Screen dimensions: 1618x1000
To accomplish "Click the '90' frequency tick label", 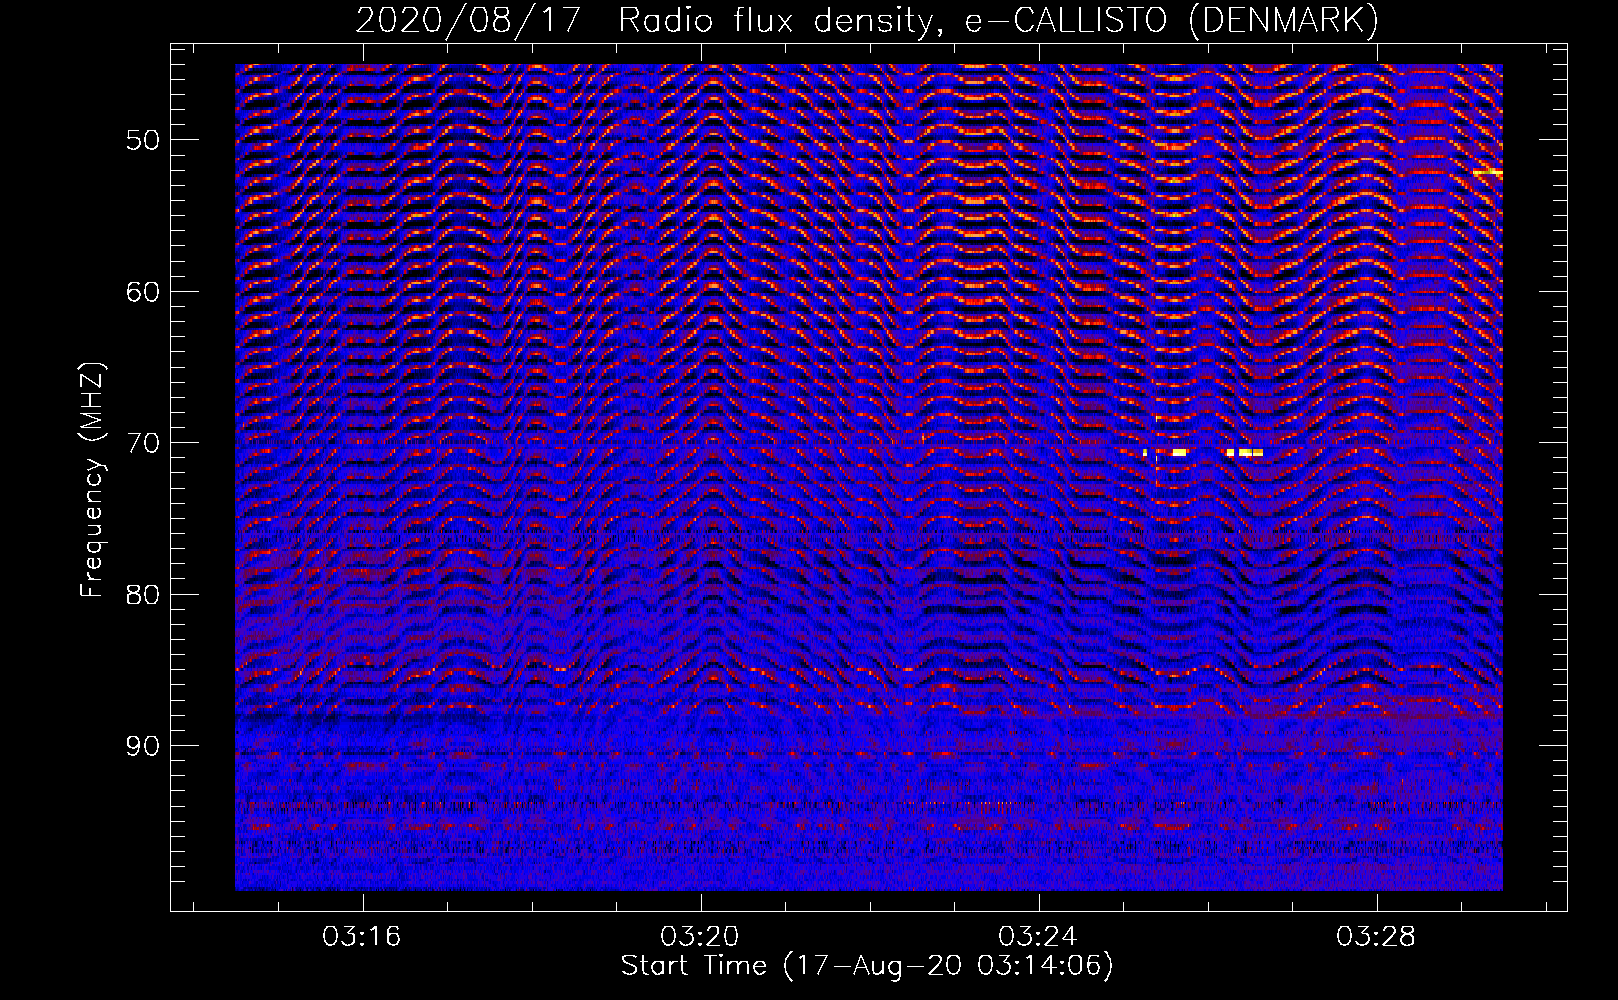I will [x=142, y=747].
